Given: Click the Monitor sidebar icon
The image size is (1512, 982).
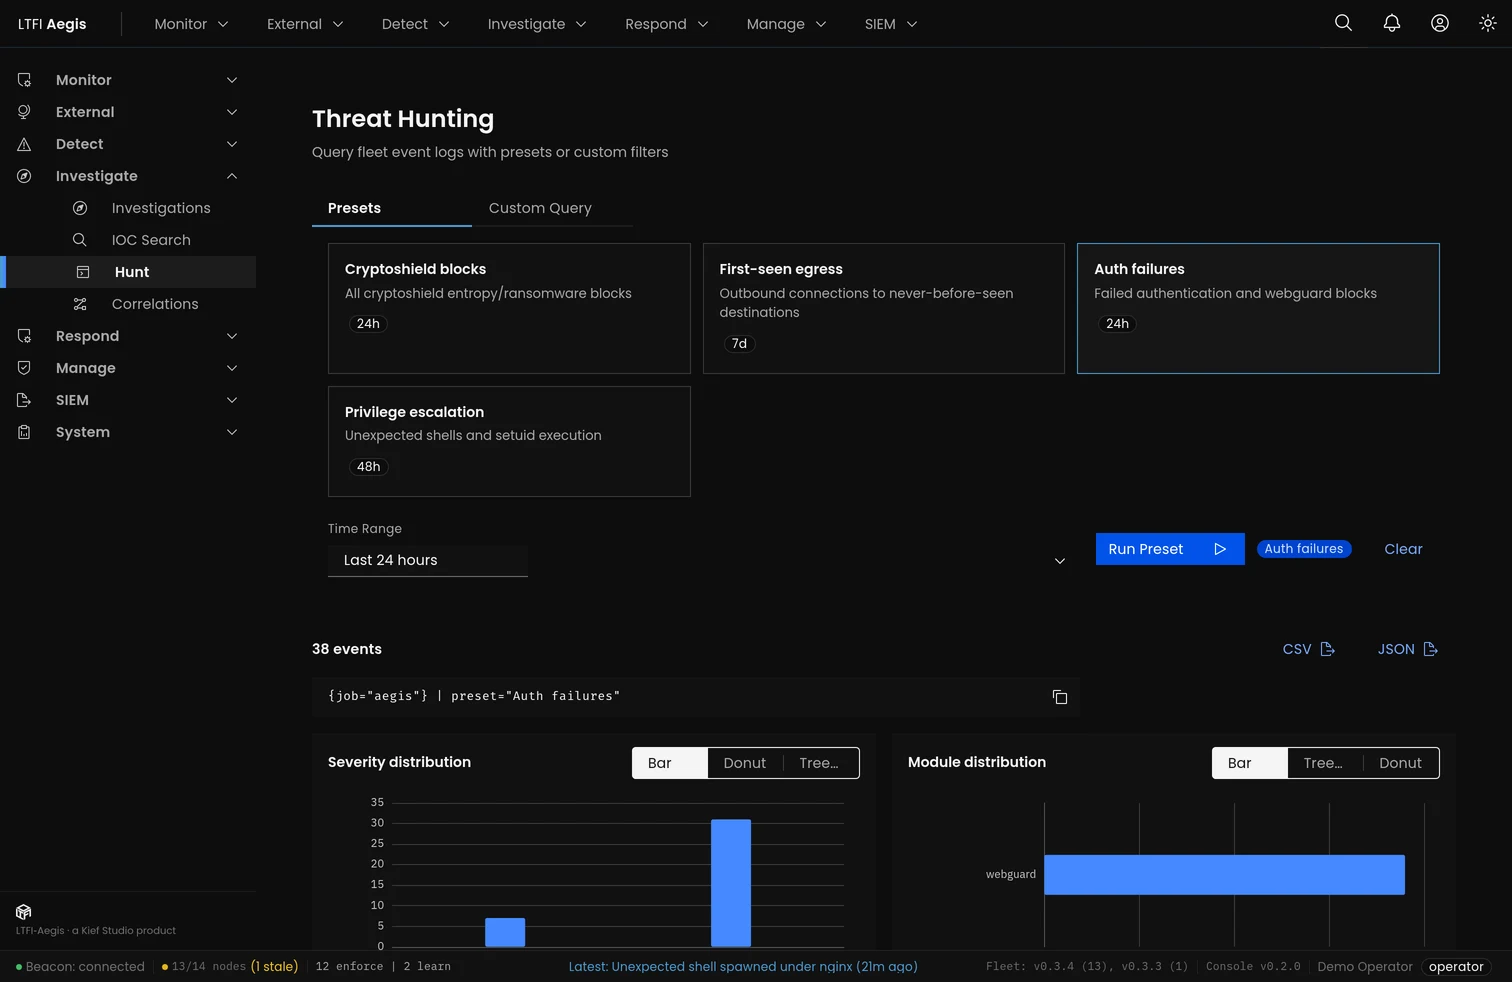Looking at the screenshot, I should [24, 80].
